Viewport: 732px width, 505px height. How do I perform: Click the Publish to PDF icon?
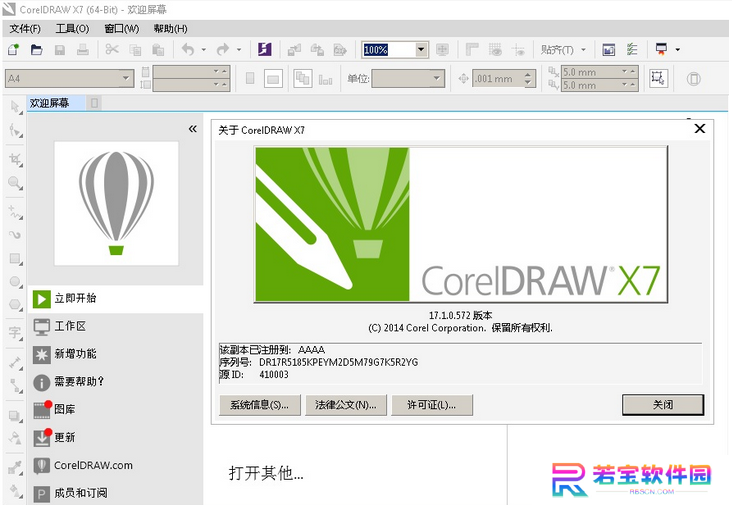pos(340,49)
